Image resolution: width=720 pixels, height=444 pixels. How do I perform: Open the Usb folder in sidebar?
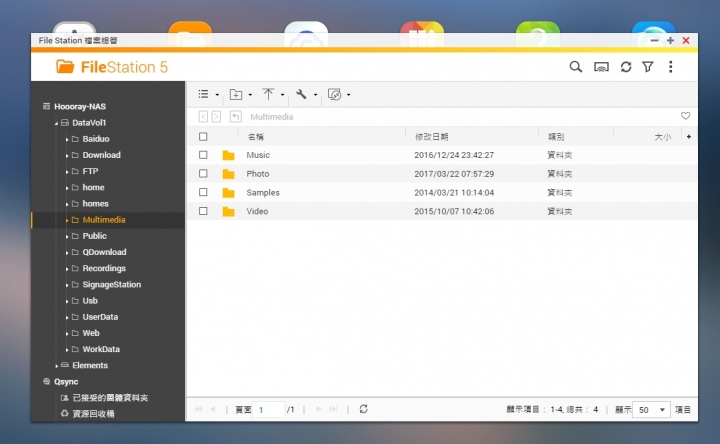(90, 301)
